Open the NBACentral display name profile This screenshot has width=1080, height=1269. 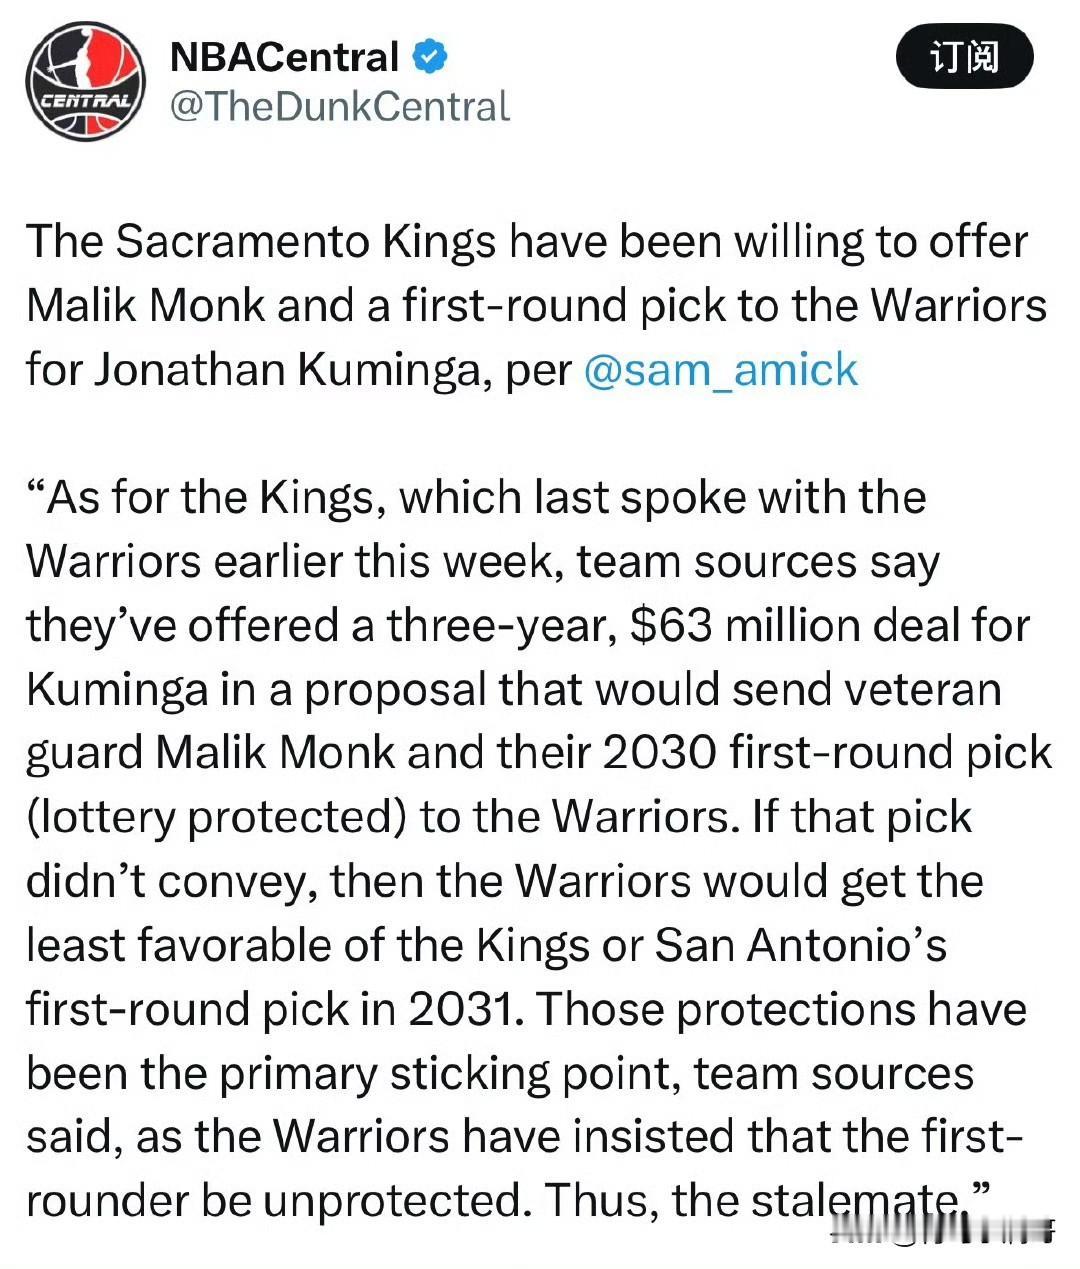284,57
